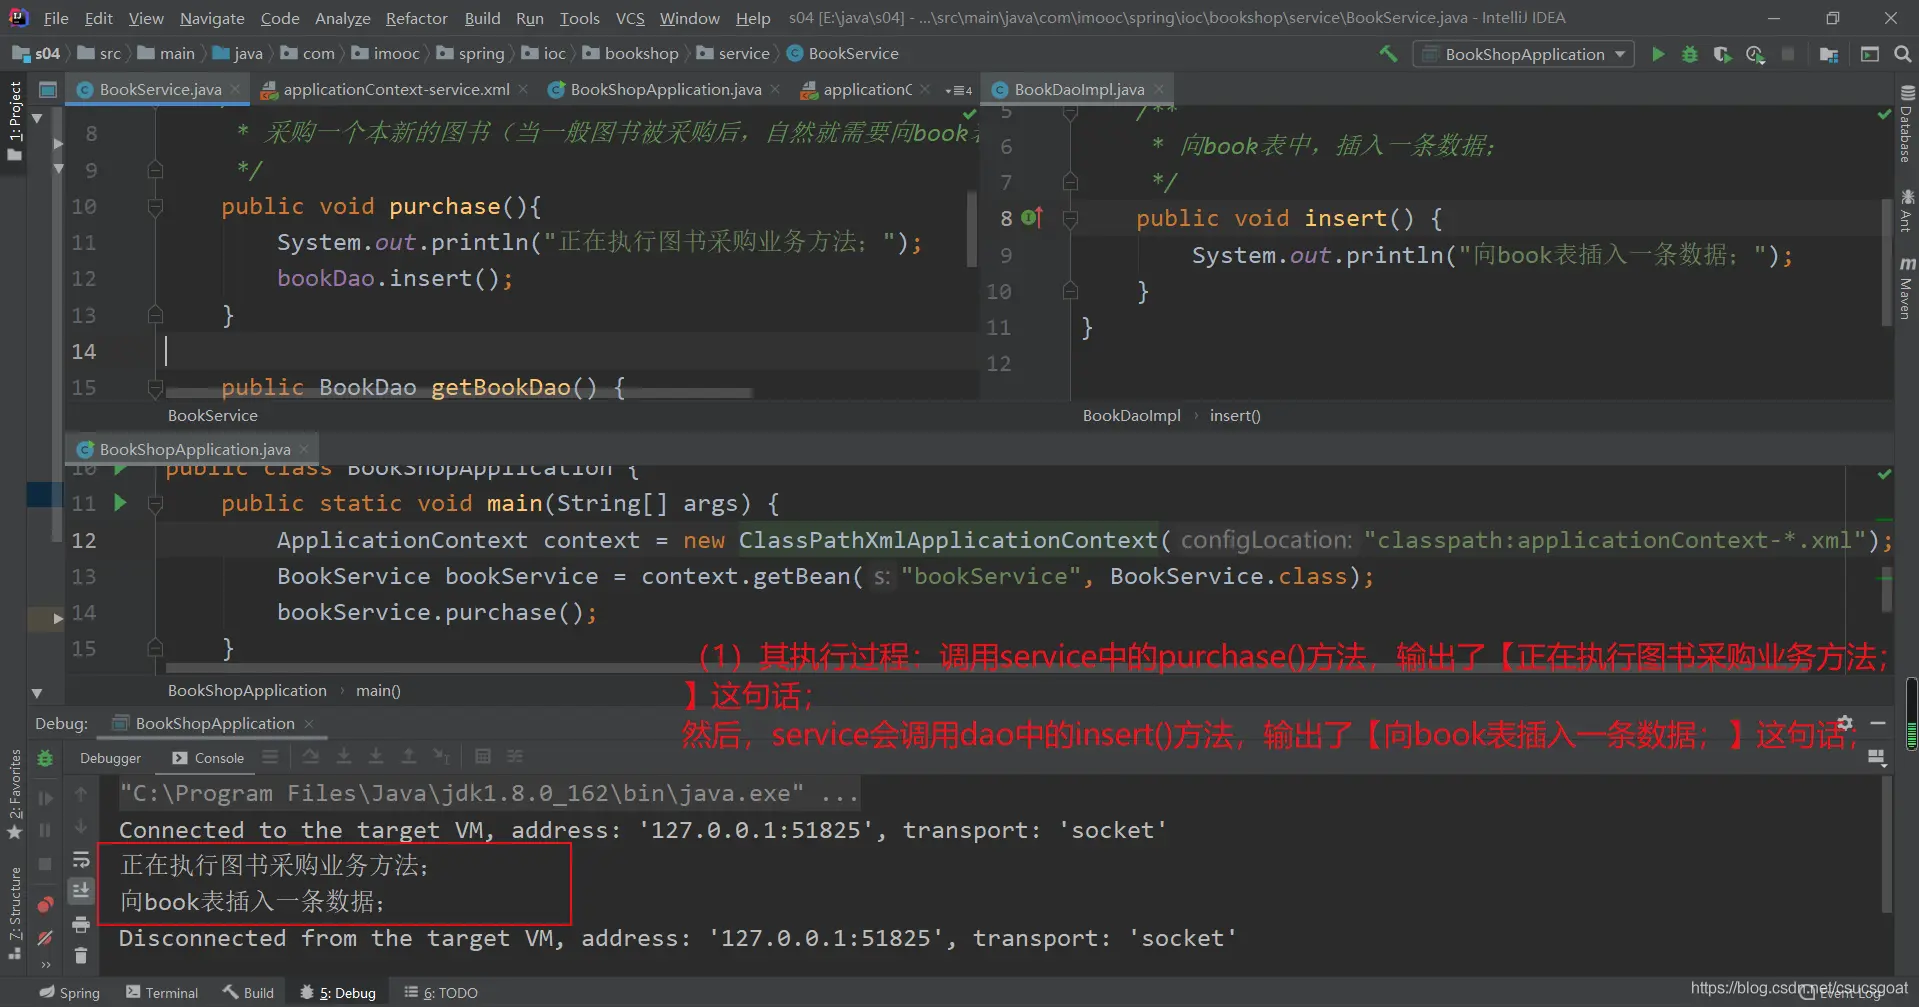Open the Terminal tool window

[x=162, y=992]
